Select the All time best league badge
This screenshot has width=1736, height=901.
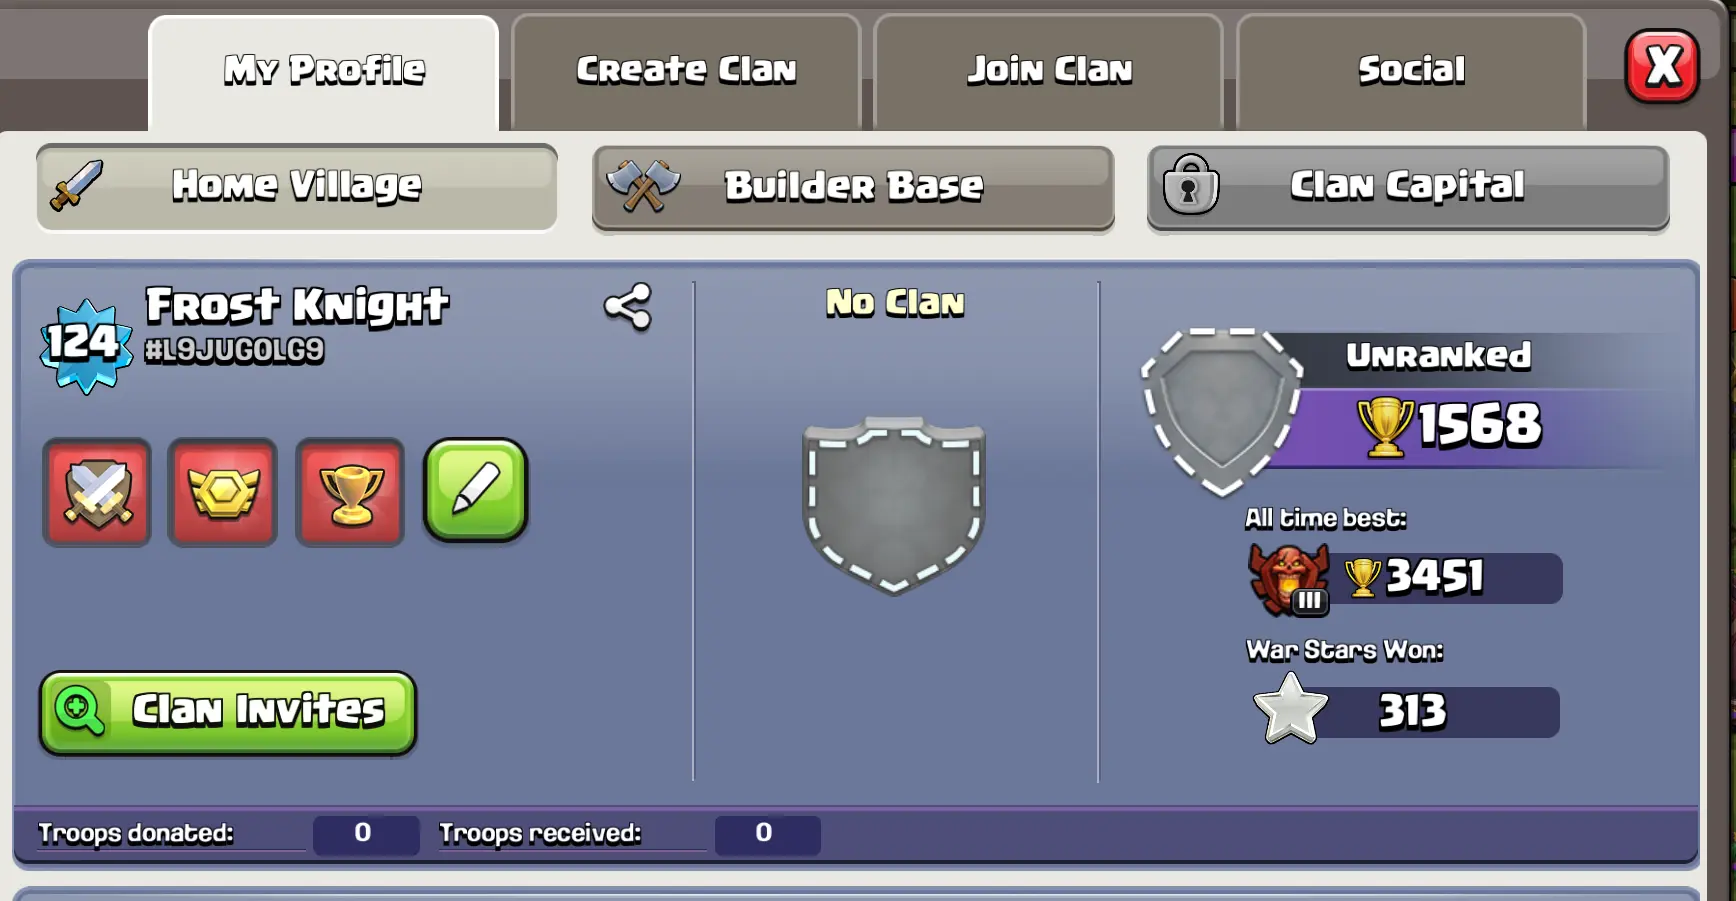click(1289, 579)
